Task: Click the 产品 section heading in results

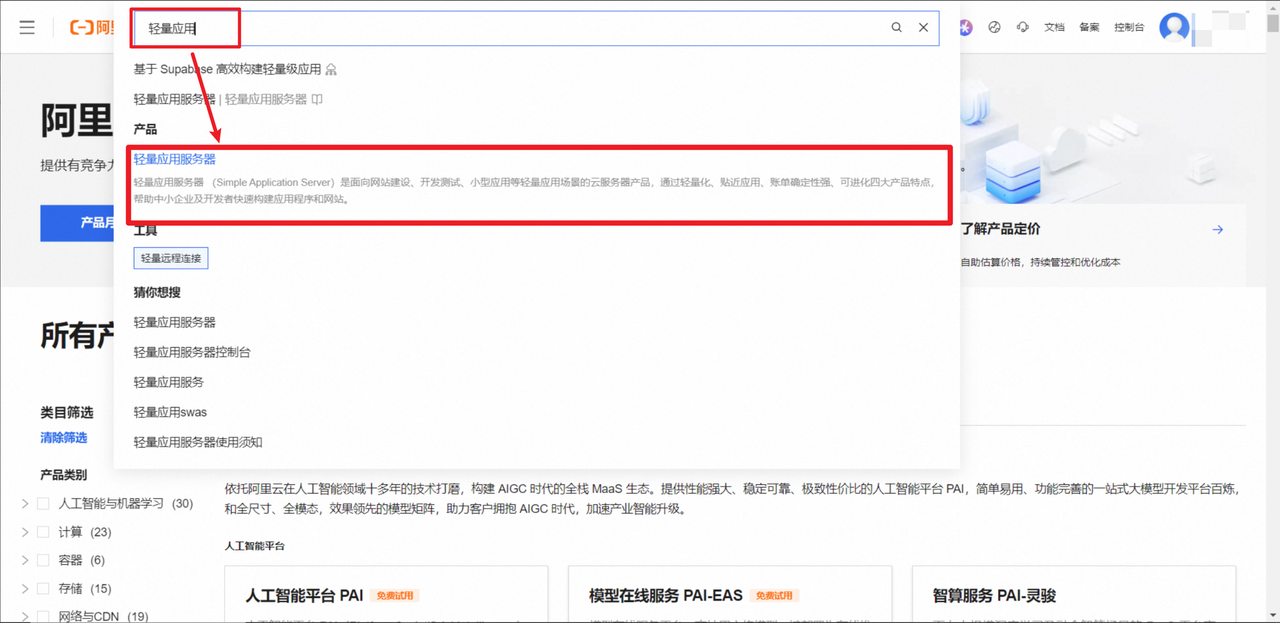Action: pyautogui.click(x=145, y=130)
